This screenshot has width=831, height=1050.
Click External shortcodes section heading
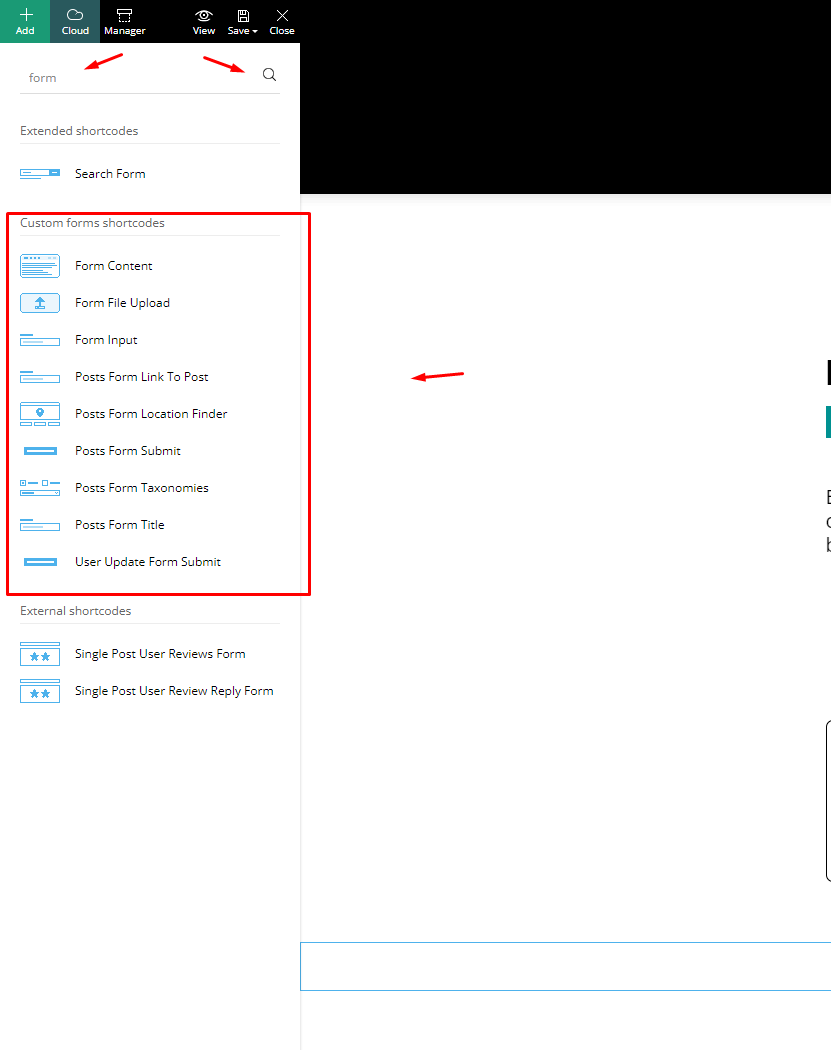point(76,611)
